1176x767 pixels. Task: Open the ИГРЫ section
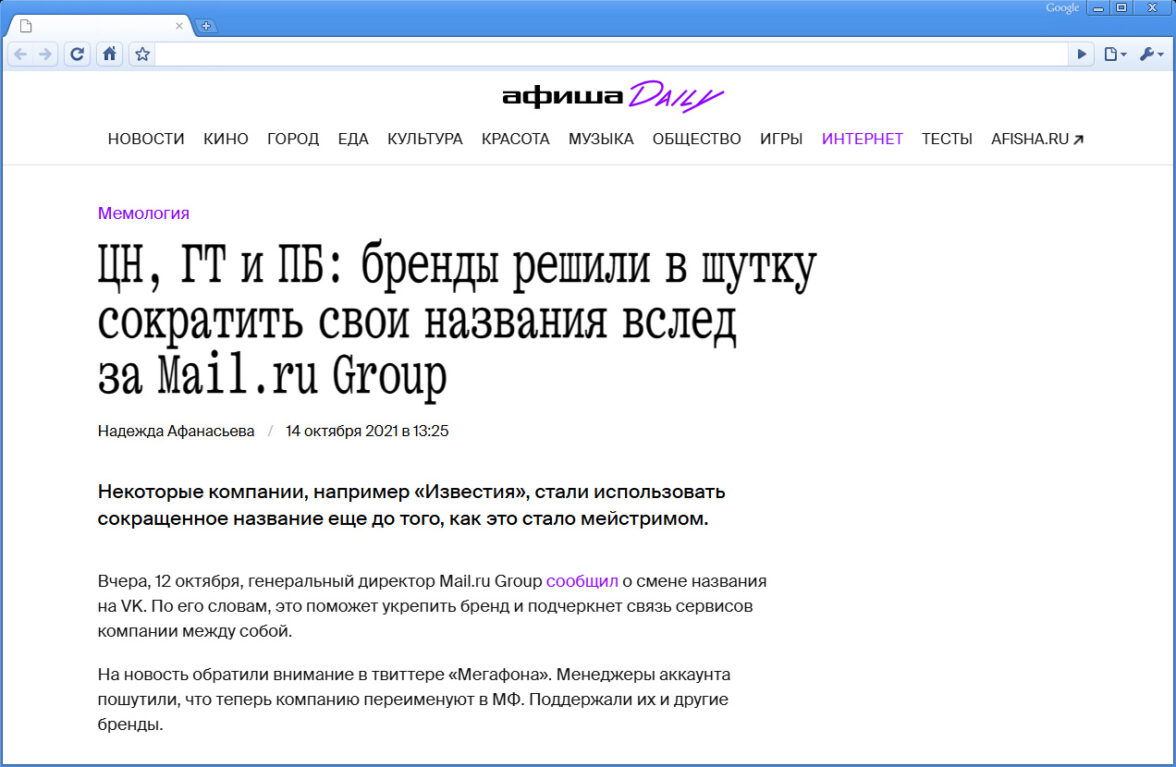coord(781,139)
